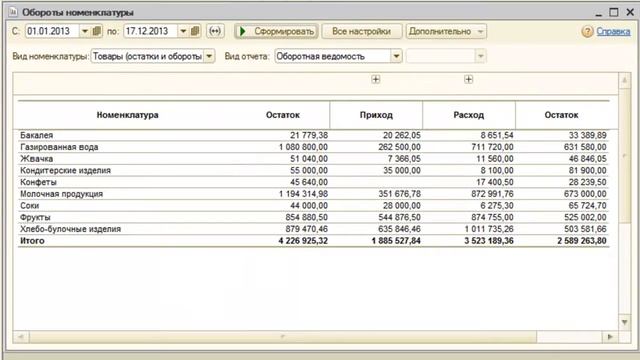640x360 pixels.
Task: Open Все настройки
Action: [x=362, y=31]
